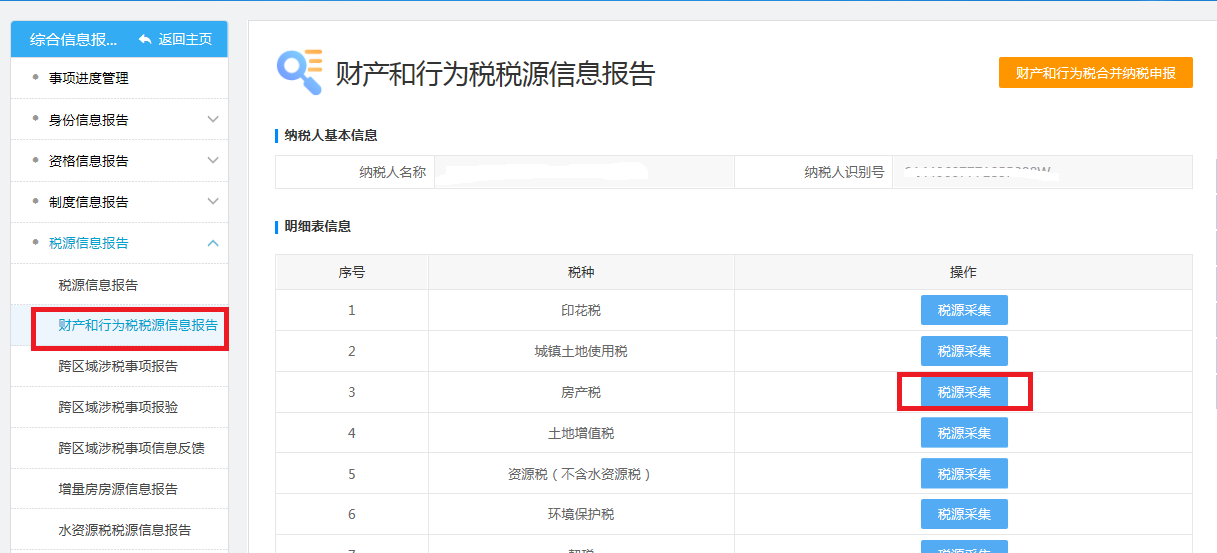The height and width of the screenshot is (553, 1217).
Task: Select 税源信息报告 submenu item
Action: (98, 285)
